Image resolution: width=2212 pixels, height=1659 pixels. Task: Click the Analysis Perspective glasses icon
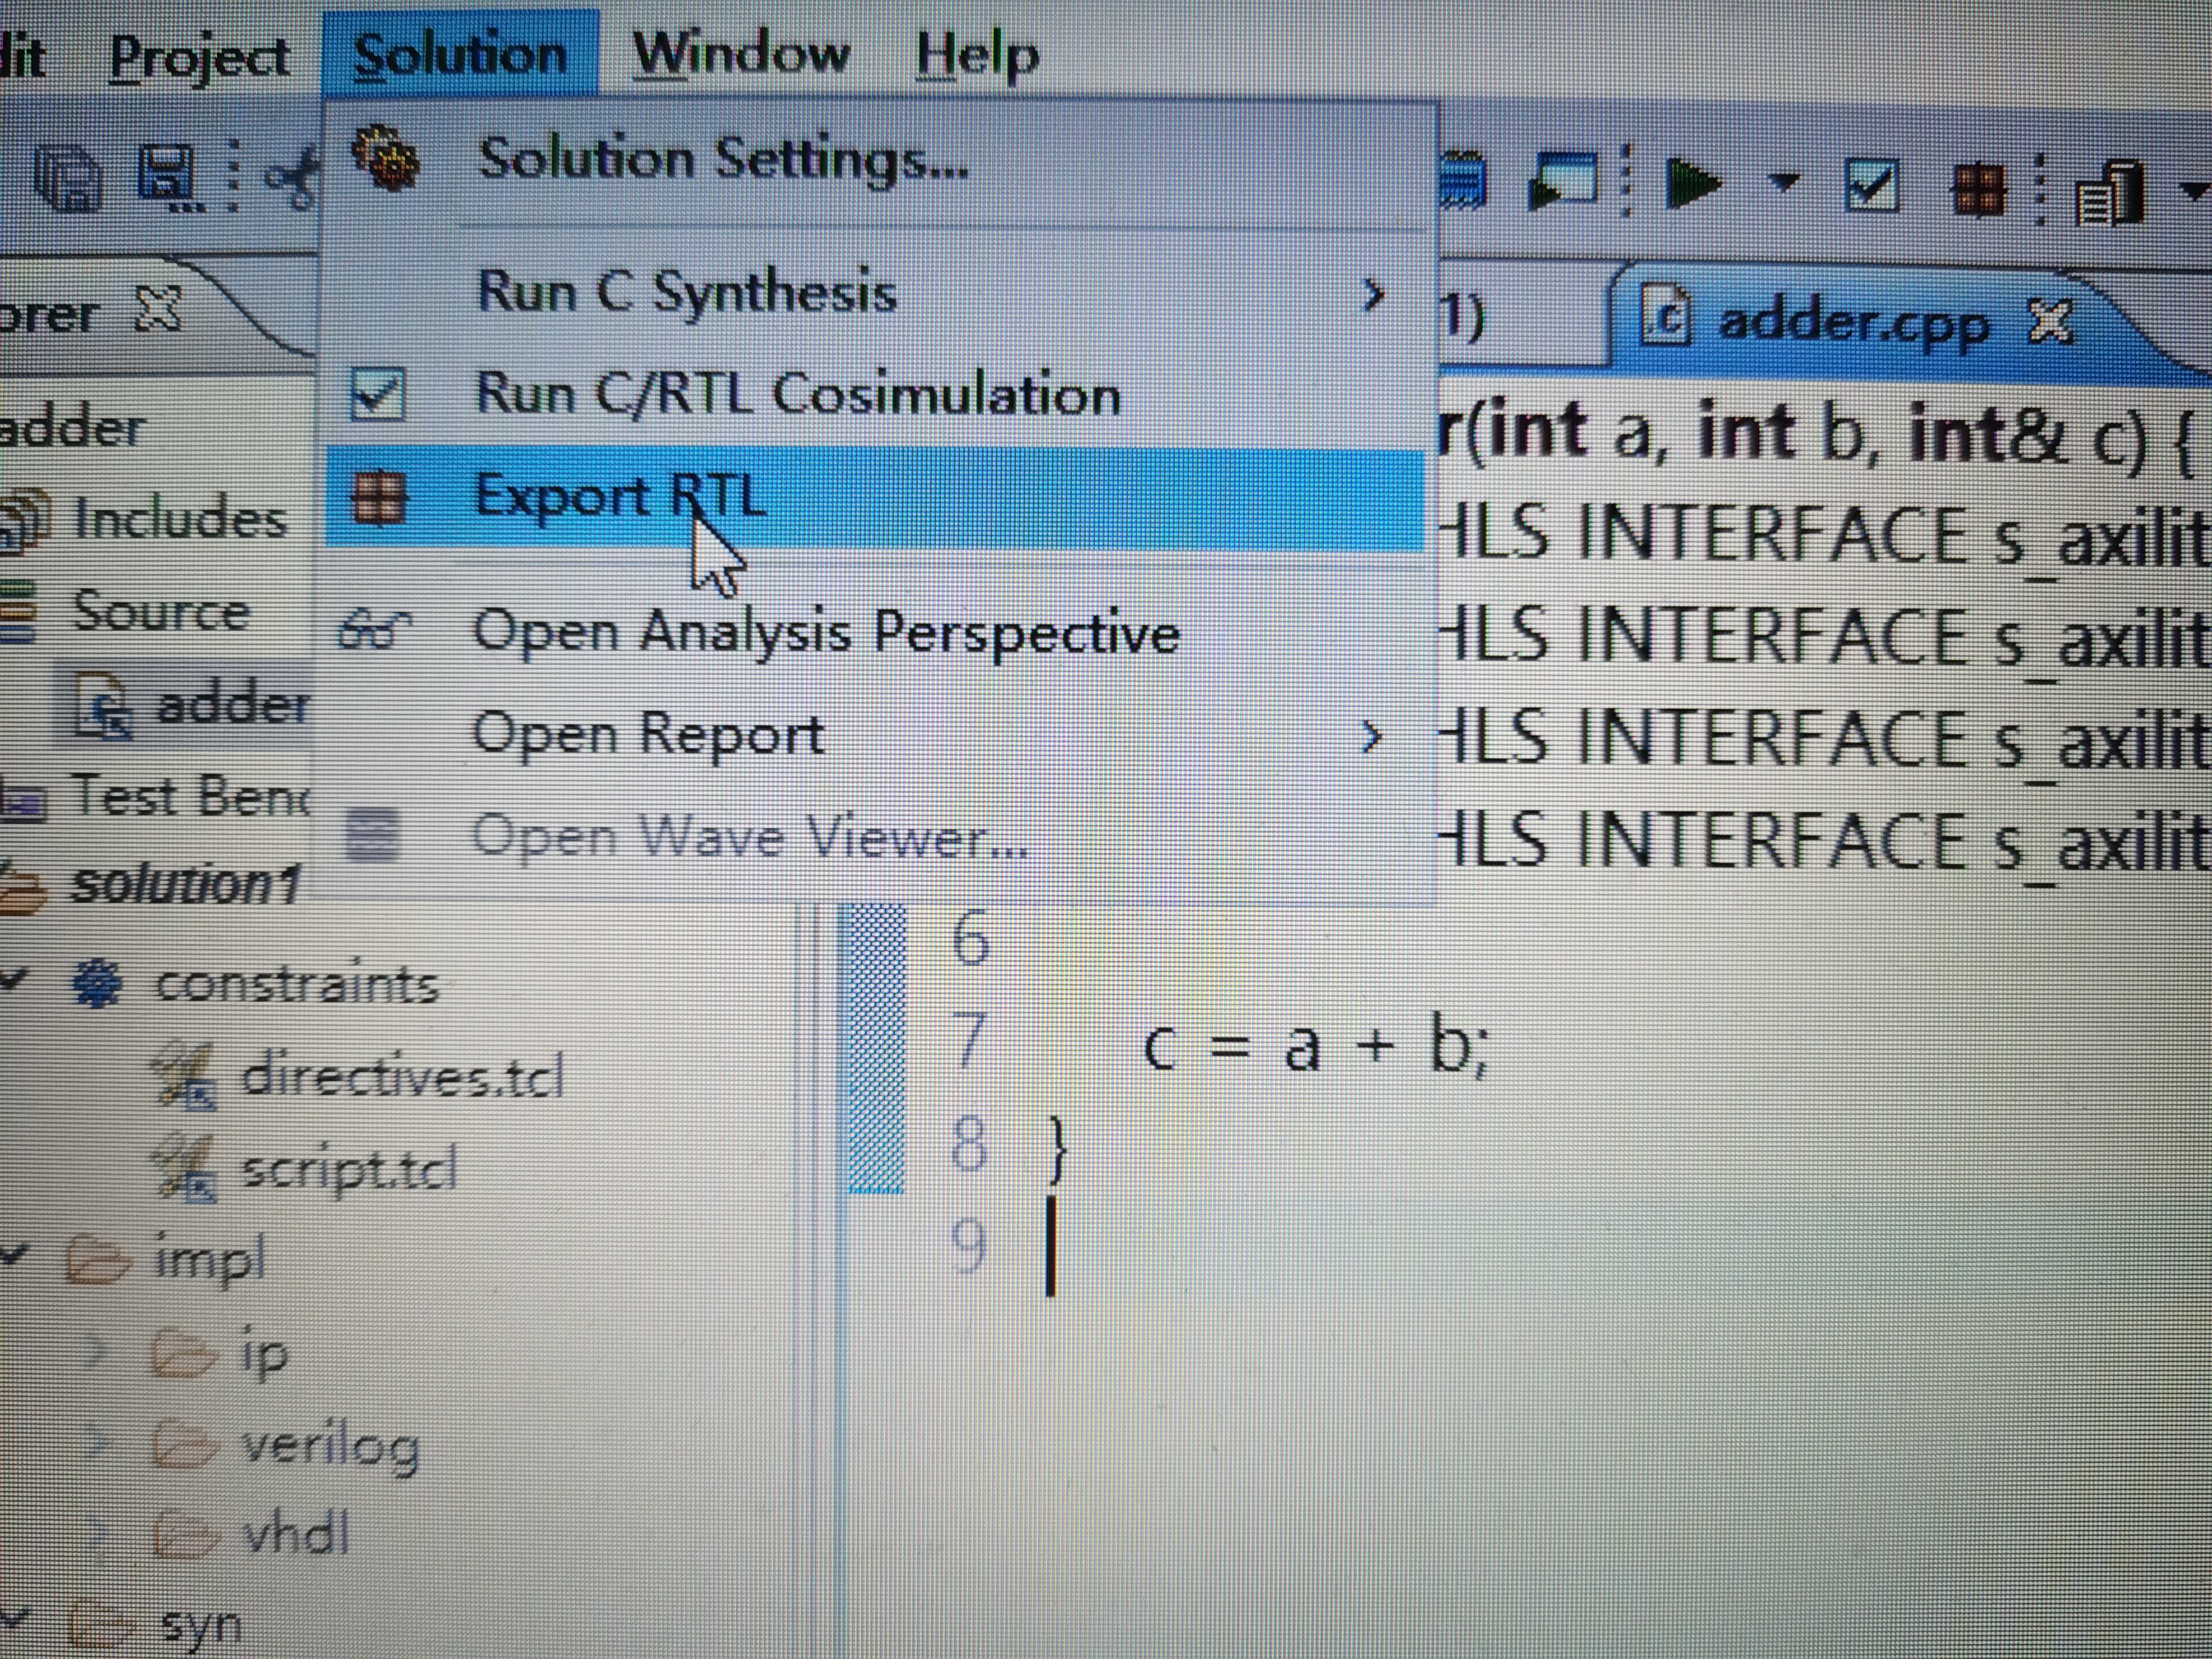(x=374, y=631)
